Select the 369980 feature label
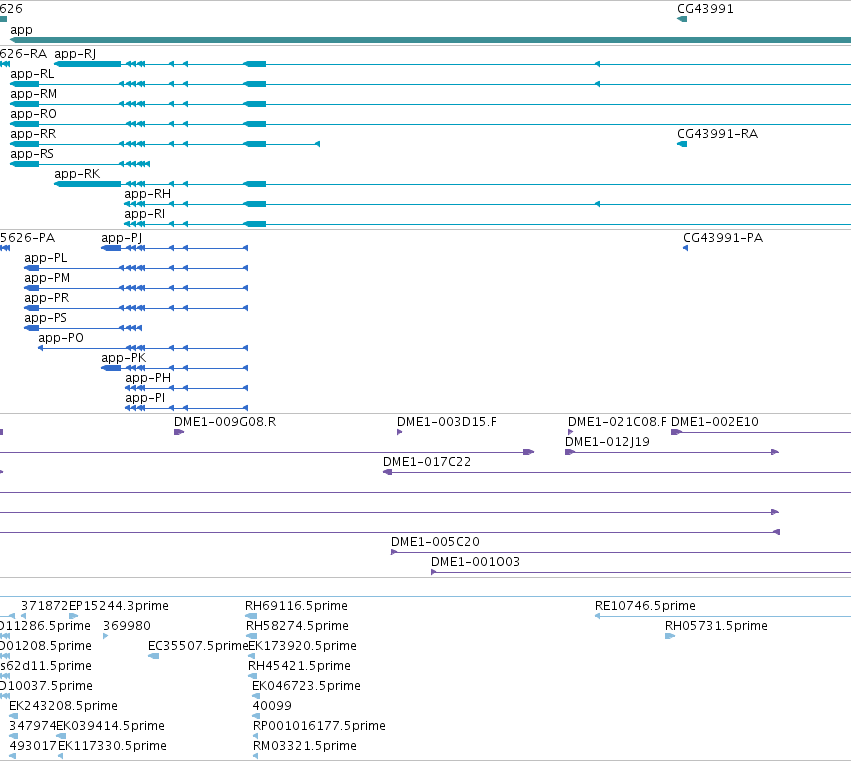Image resolution: width=851 pixels, height=761 pixels. (126, 626)
